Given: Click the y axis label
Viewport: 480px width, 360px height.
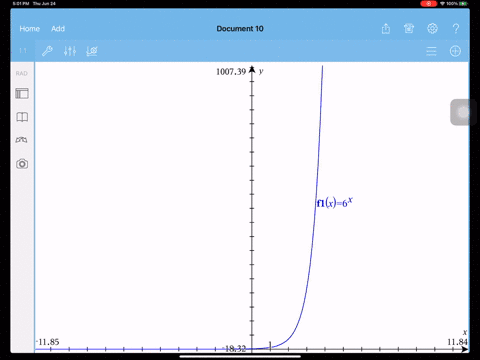Looking at the screenshot, I should click(x=261, y=71).
